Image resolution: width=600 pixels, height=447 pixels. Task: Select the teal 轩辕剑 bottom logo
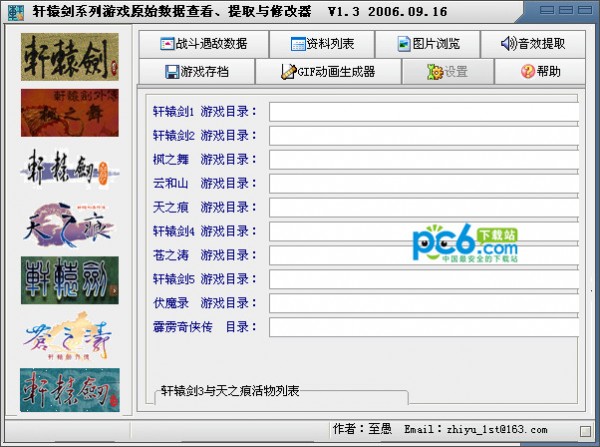[x=70, y=390]
